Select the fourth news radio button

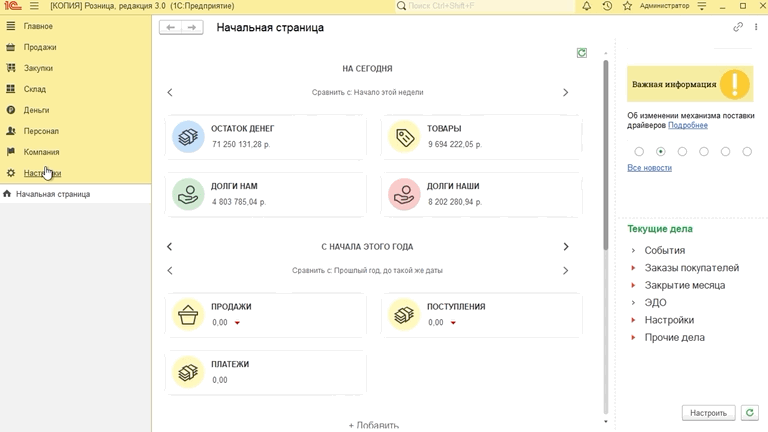coord(703,151)
